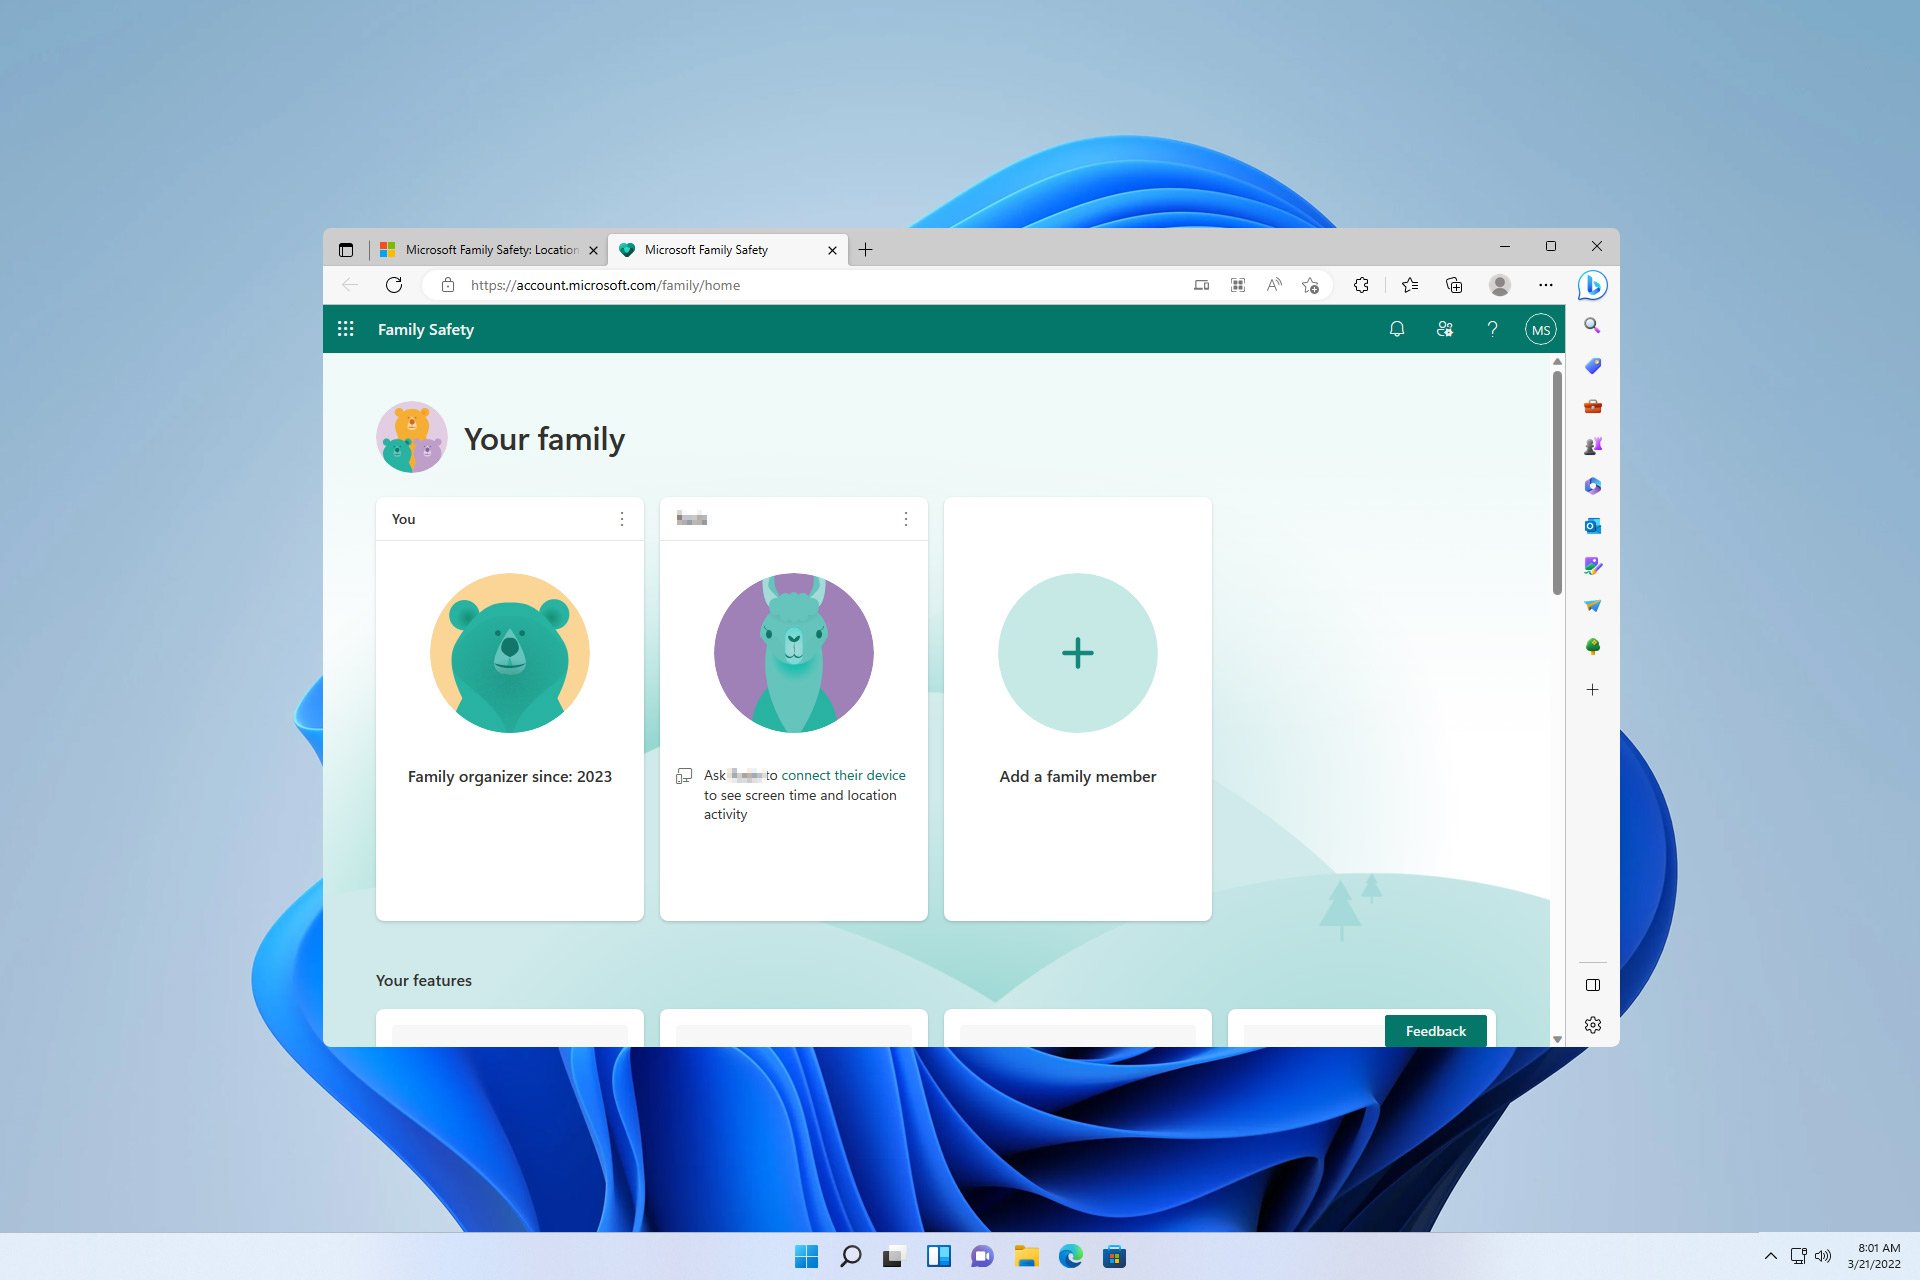Open the Family Safety people/members icon
Viewport: 1920px width, 1280px height.
pyautogui.click(x=1444, y=330)
